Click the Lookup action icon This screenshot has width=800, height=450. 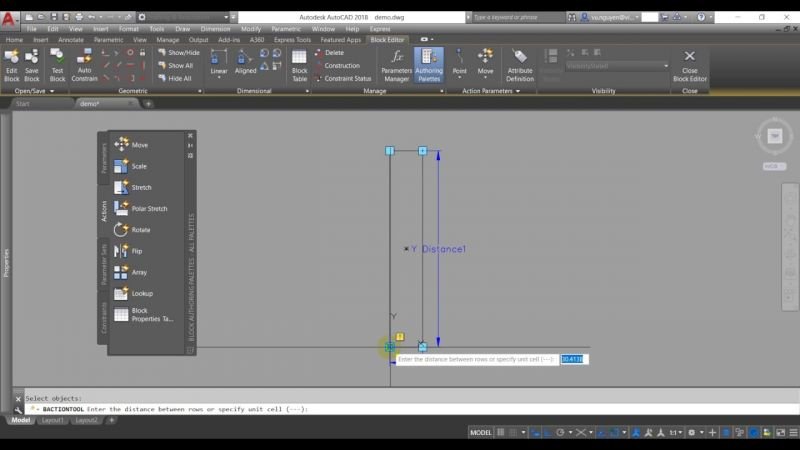coord(121,293)
